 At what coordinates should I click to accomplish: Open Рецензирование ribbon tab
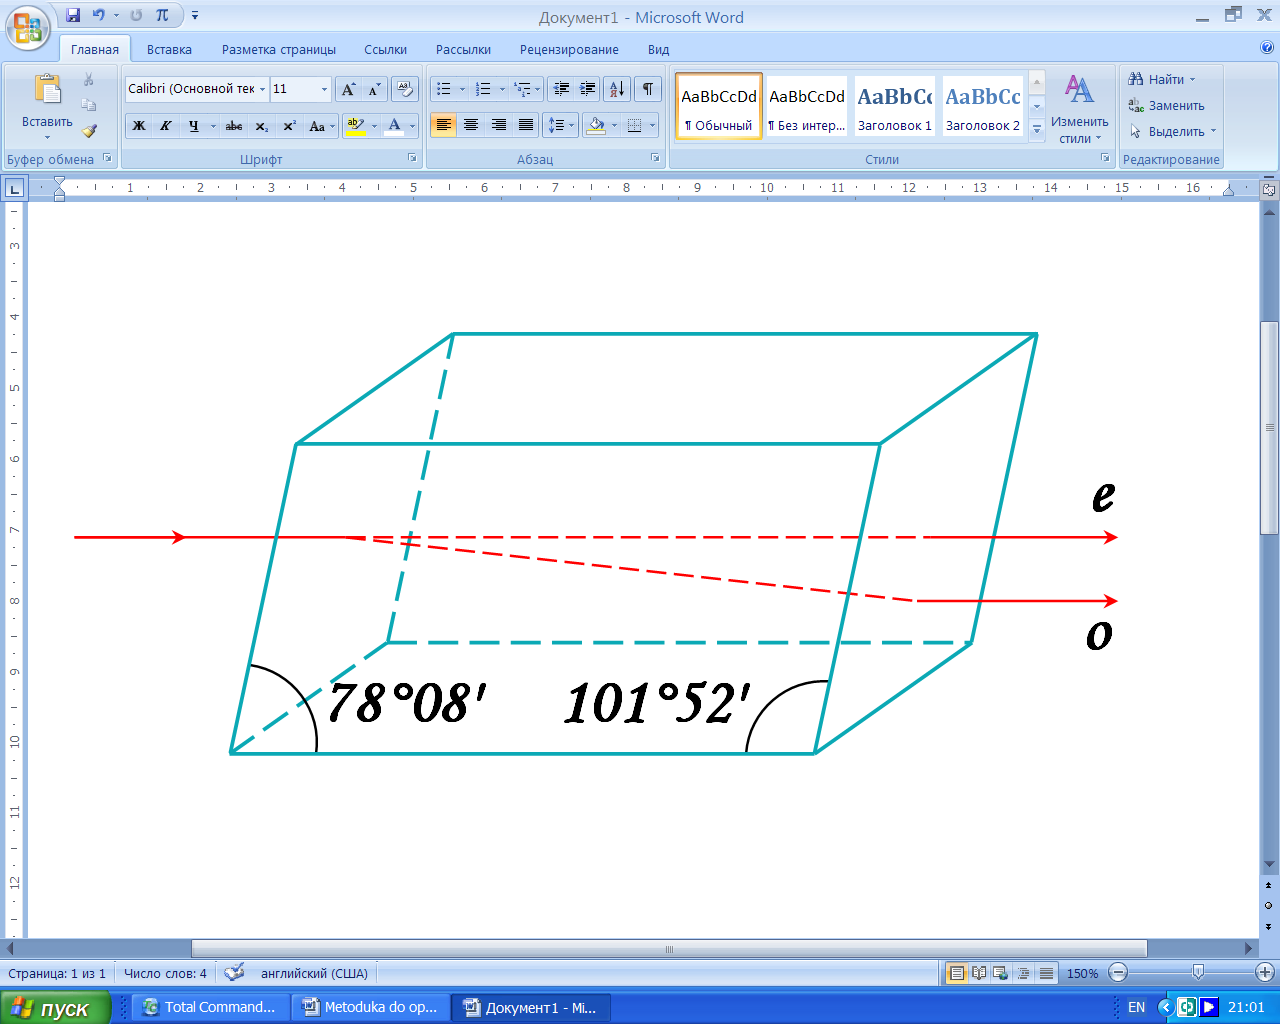569,49
